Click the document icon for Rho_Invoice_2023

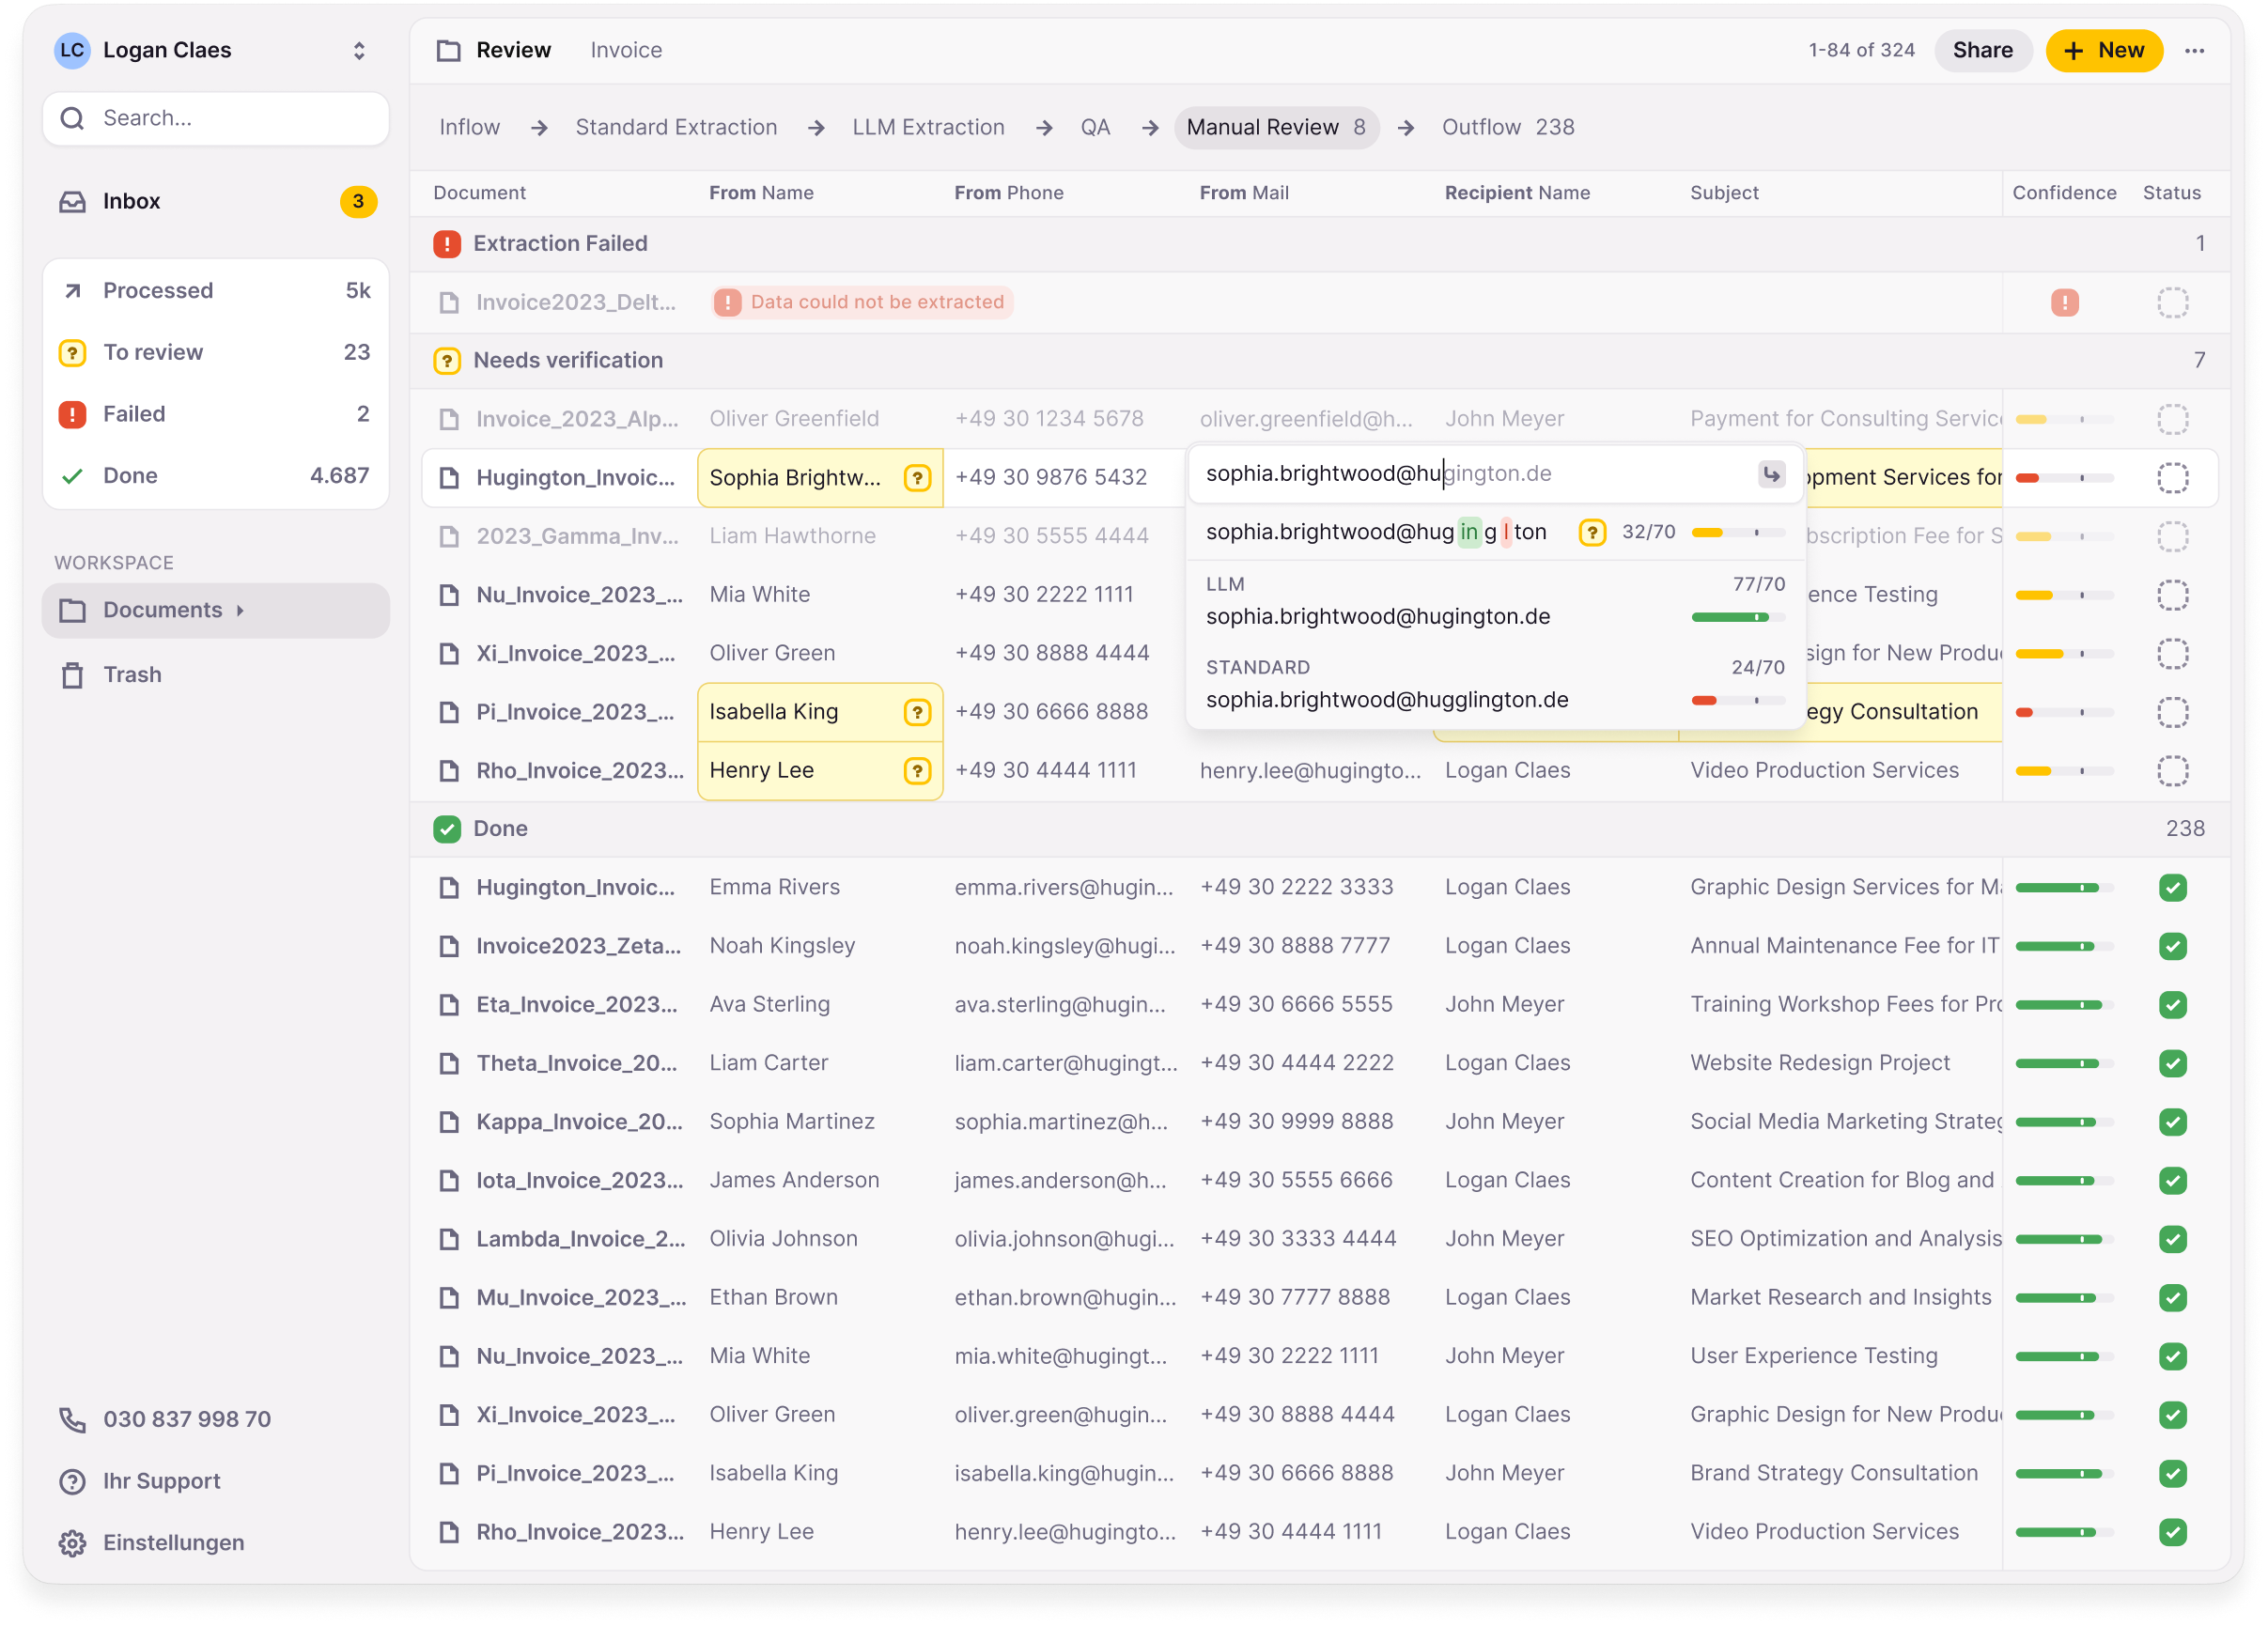click(x=449, y=771)
